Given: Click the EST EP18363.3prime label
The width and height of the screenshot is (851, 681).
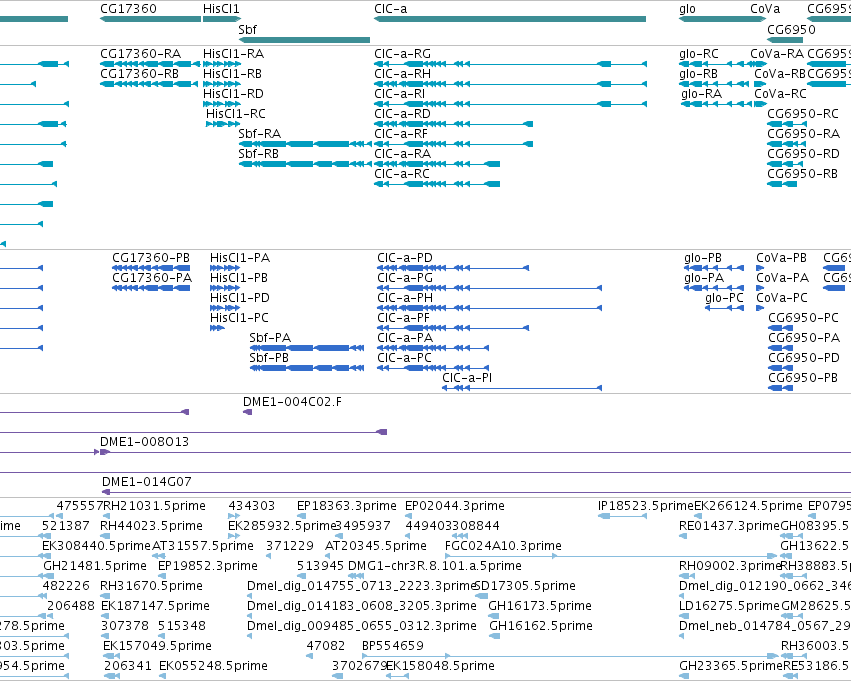Looking at the screenshot, I should (346, 506).
